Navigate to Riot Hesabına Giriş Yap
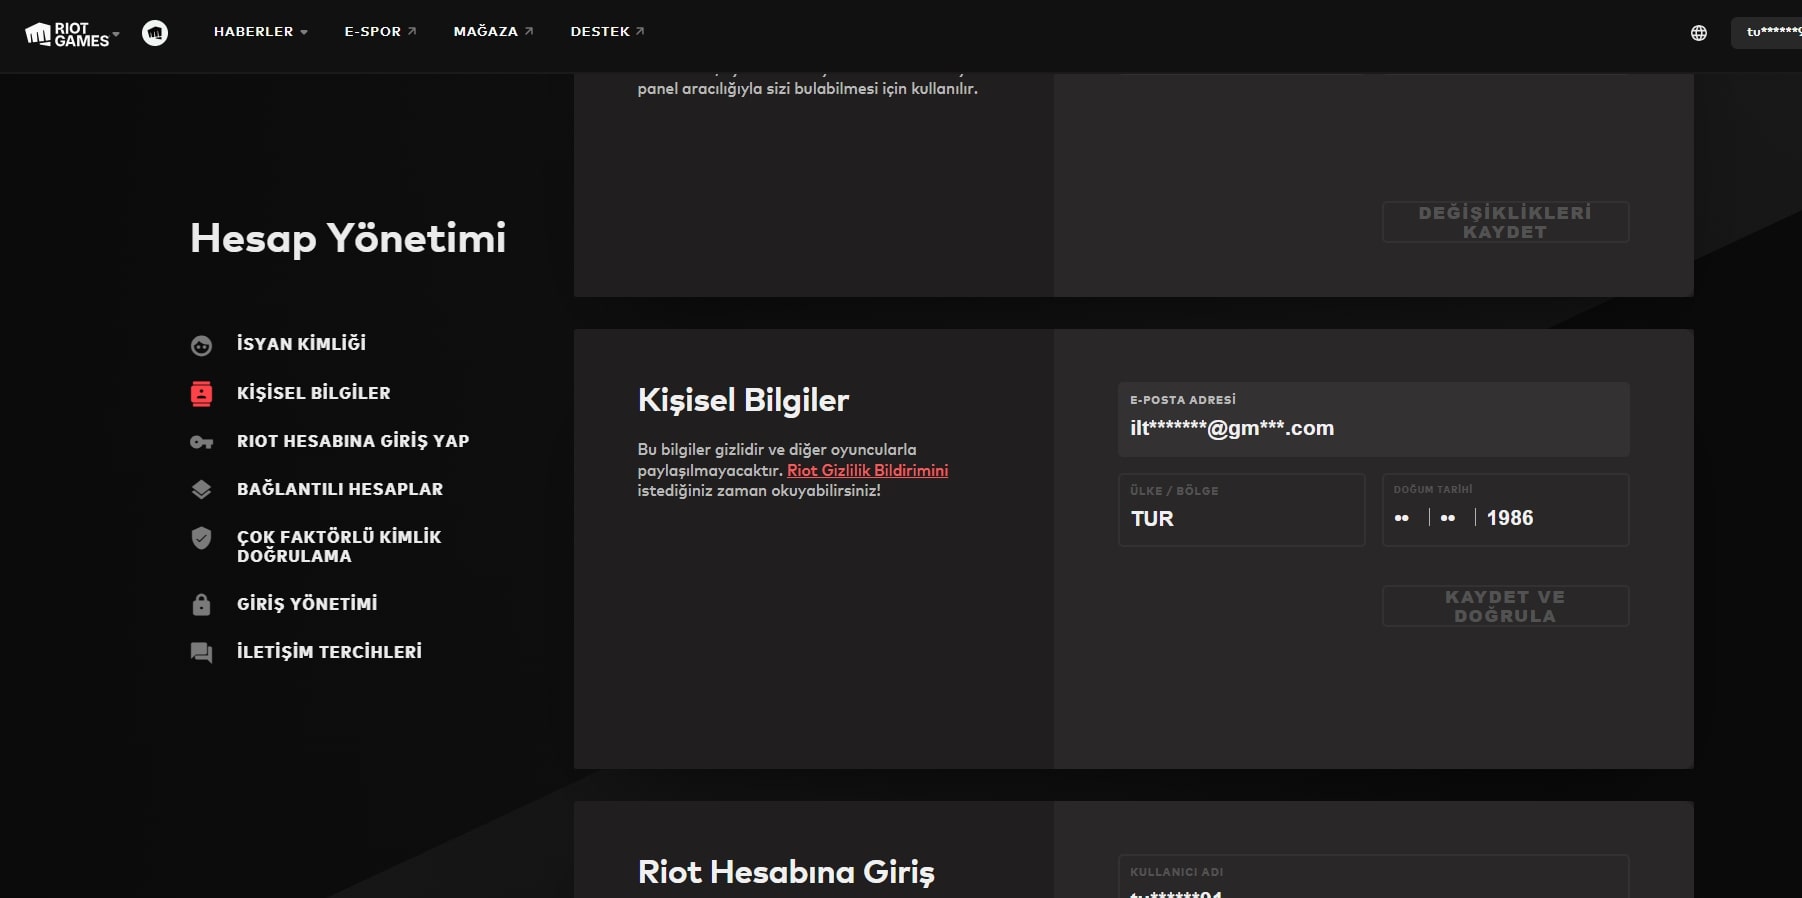Image resolution: width=1802 pixels, height=898 pixels. [x=353, y=441]
